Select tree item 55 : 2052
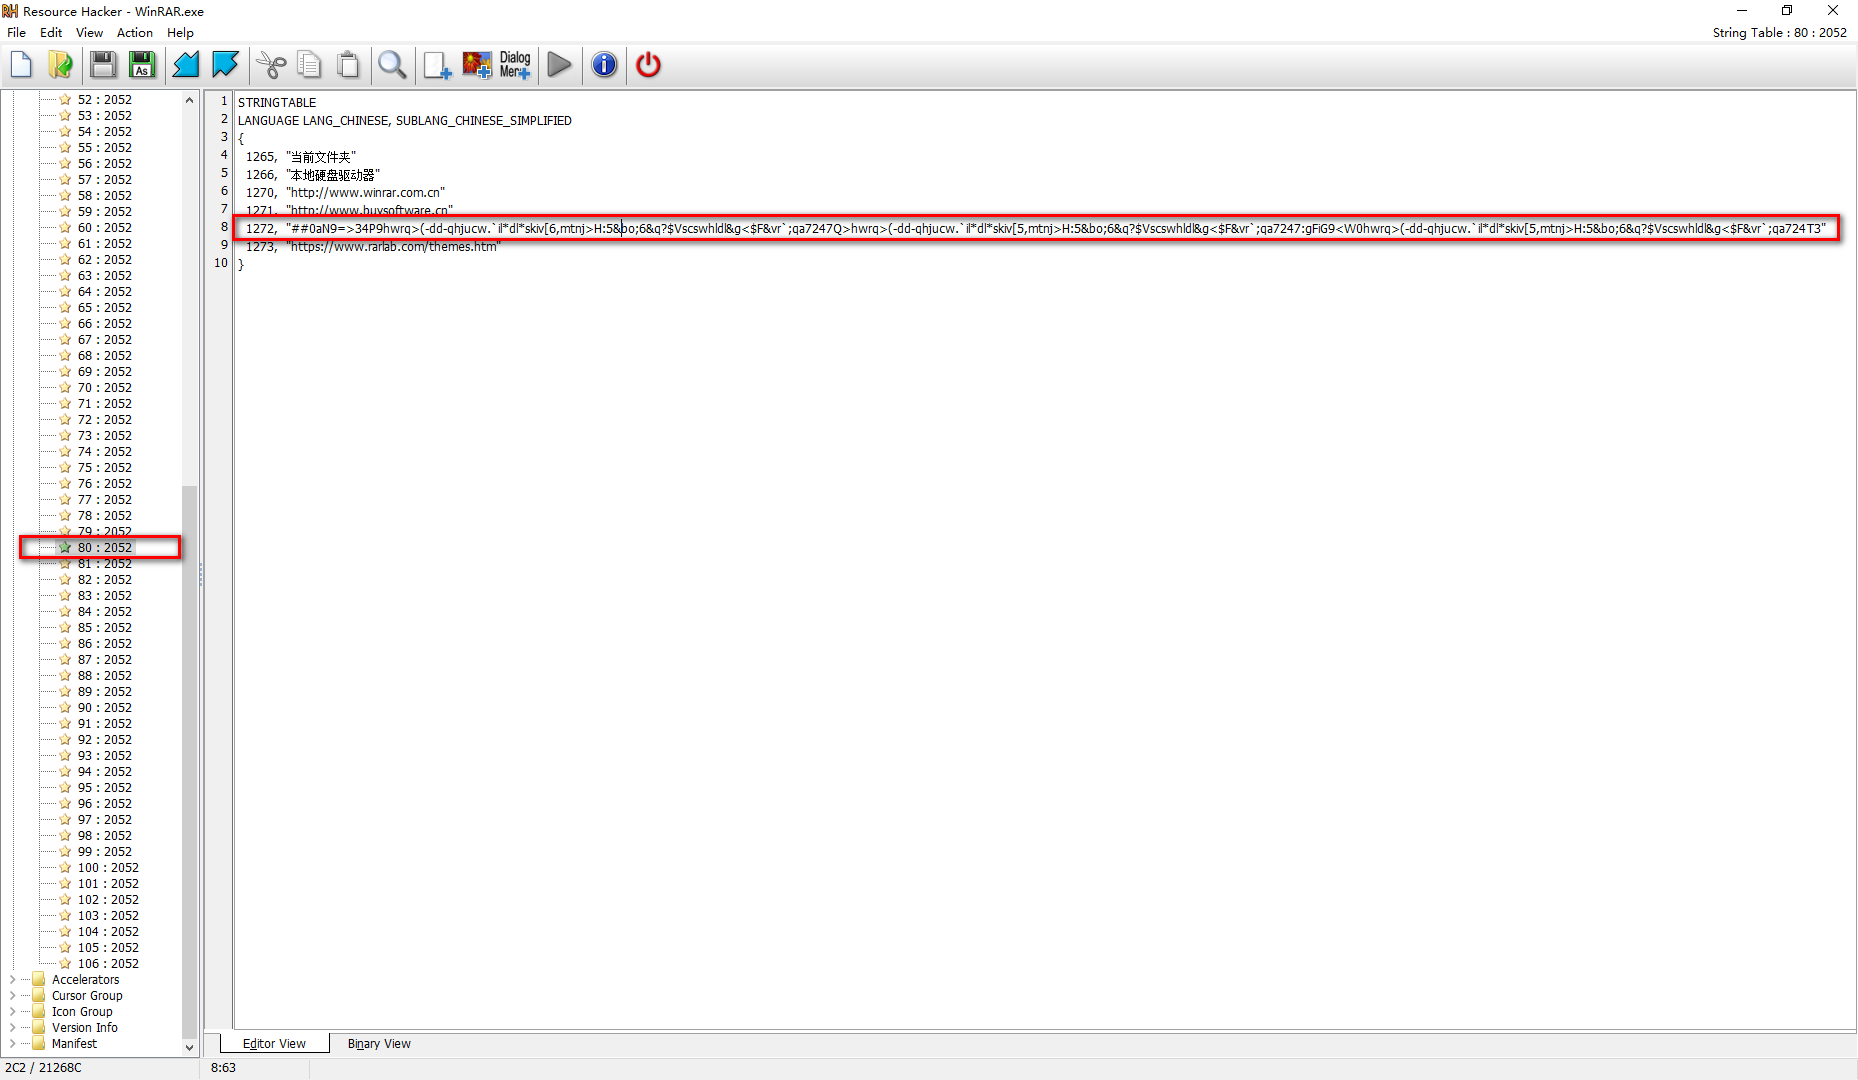The width and height of the screenshot is (1858, 1080). (x=104, y=147)
